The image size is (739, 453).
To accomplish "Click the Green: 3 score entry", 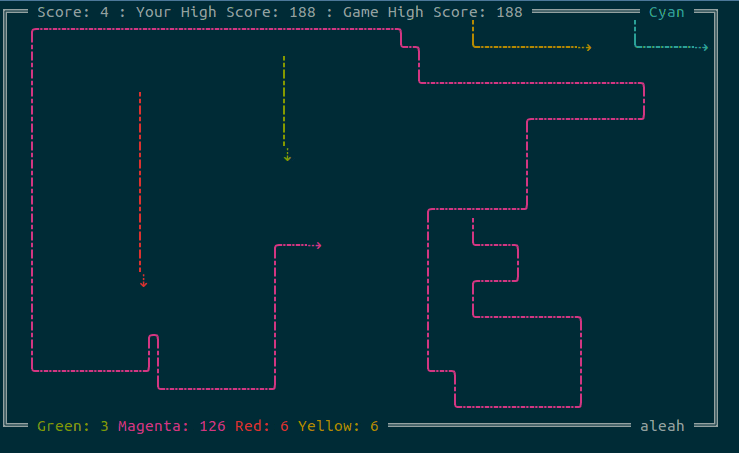I will tap(73, 426).
